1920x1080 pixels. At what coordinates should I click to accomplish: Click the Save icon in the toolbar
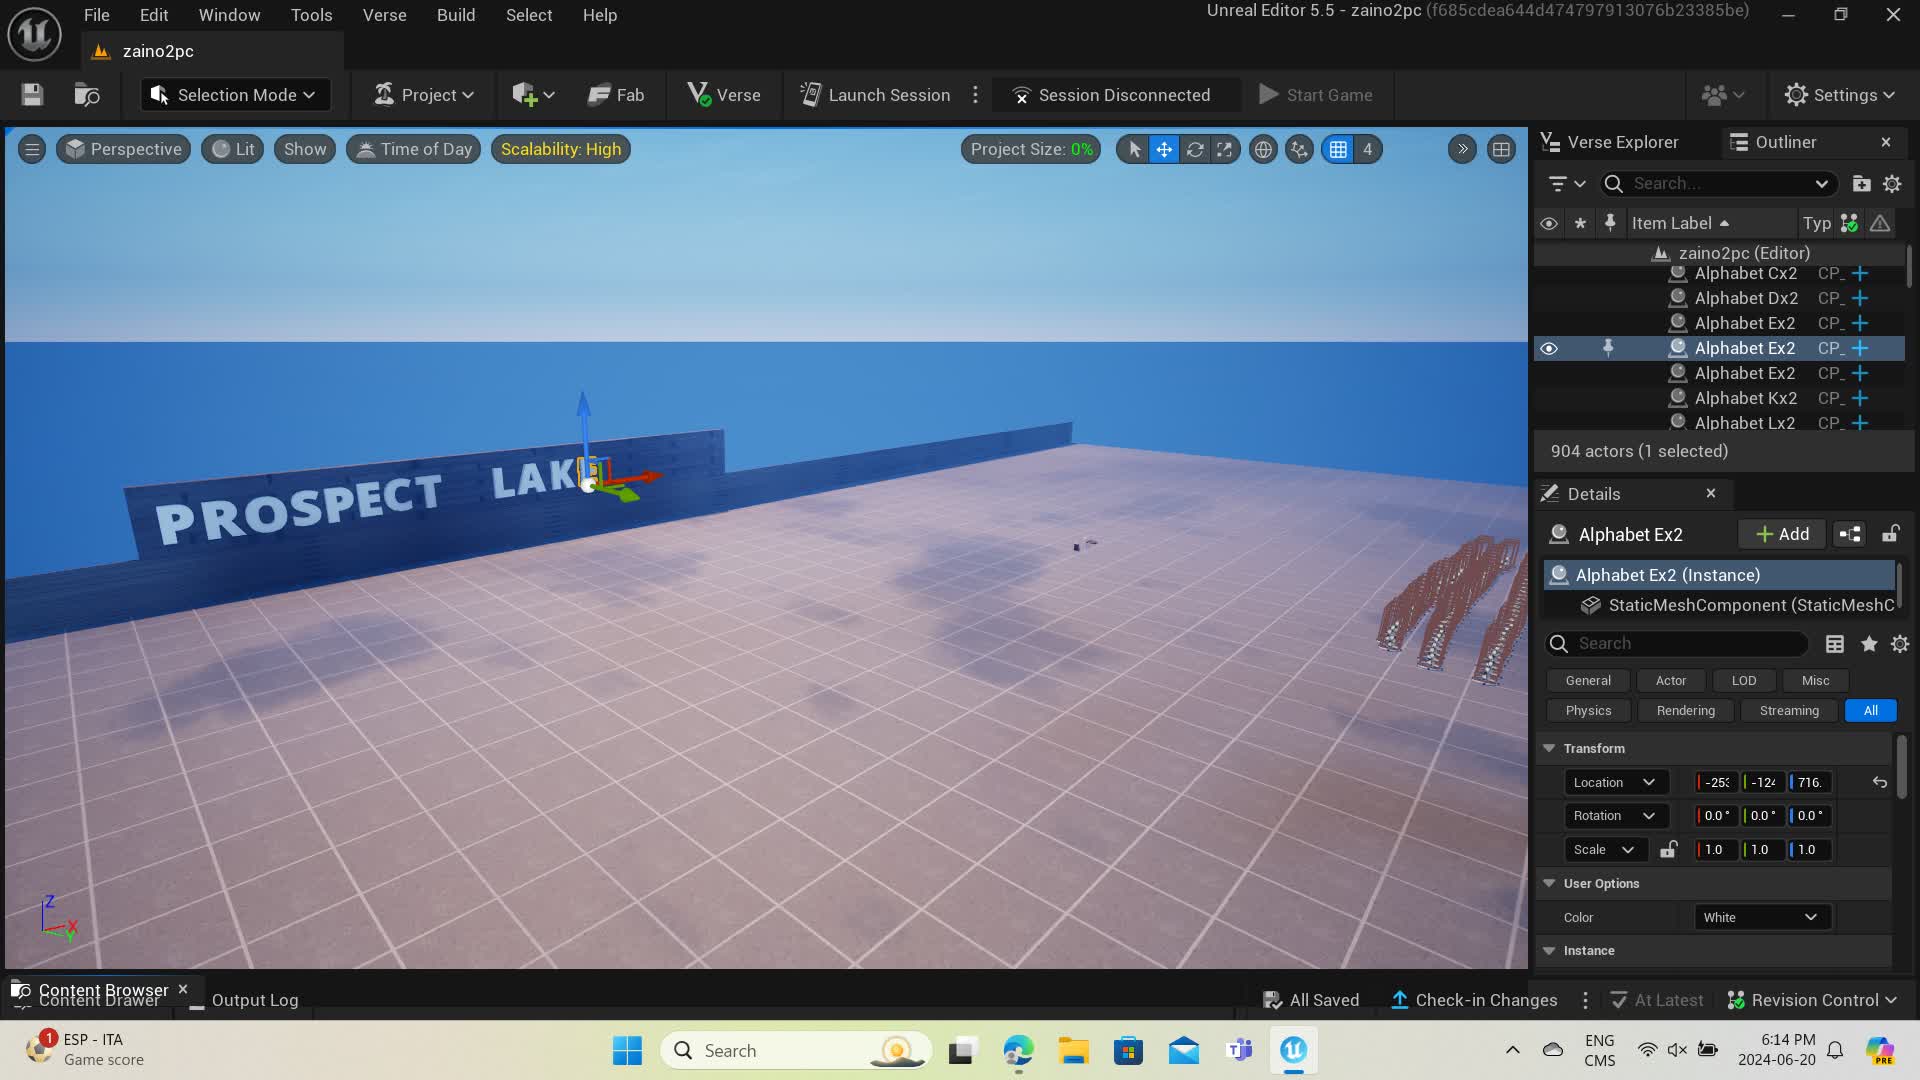pos(32,95)
